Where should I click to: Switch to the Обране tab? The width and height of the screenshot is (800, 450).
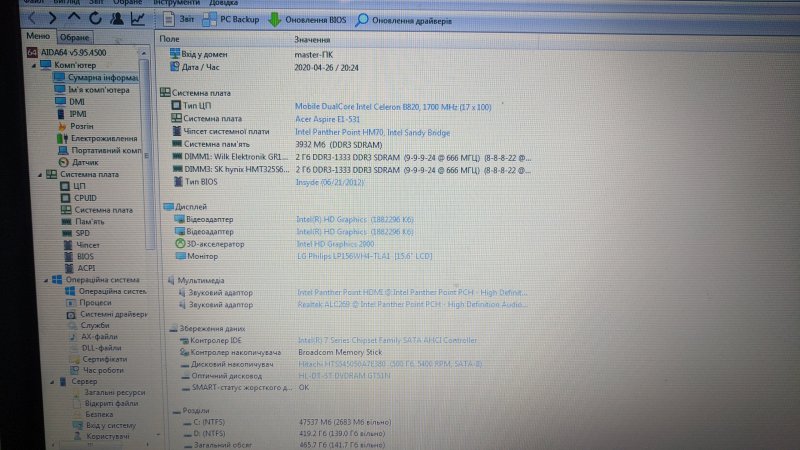72,37
